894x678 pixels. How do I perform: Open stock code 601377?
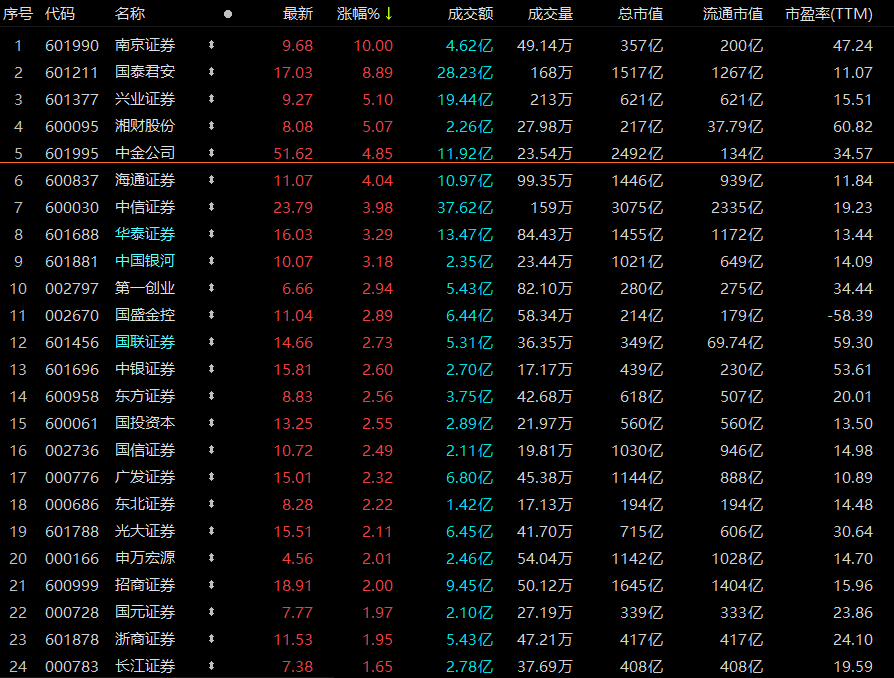click(x=72, y=99)
